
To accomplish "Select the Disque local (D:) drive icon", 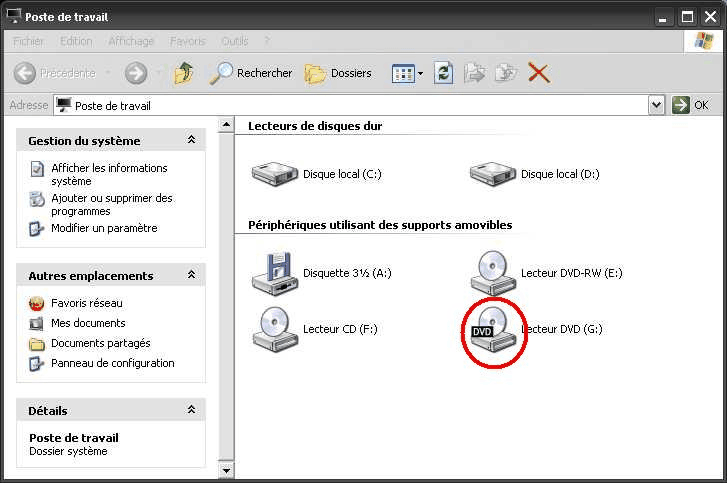I will 492,174.
